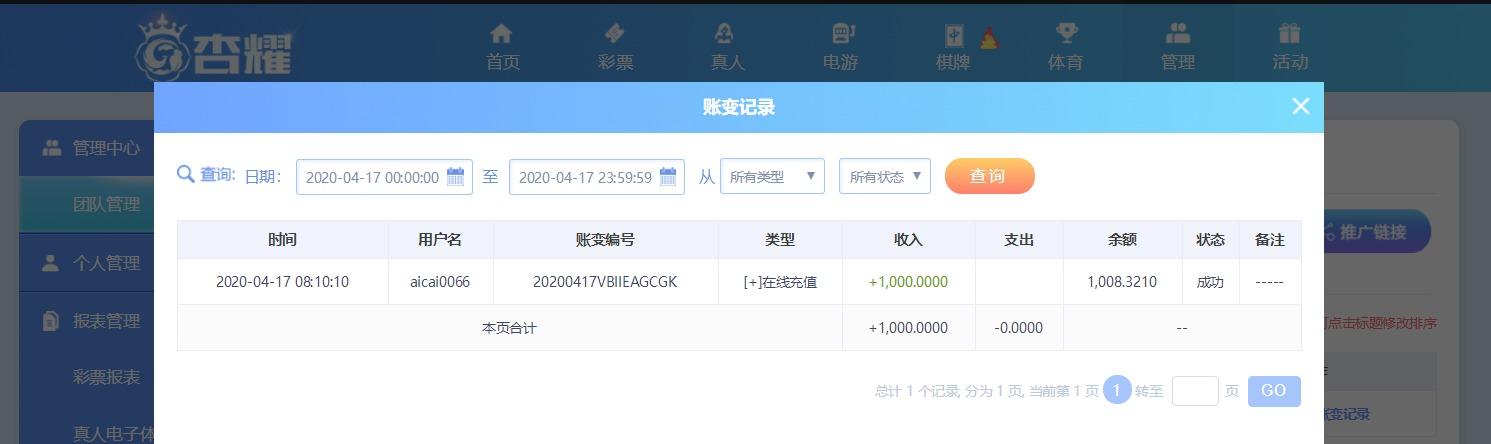Screen dimensions: 1491x444
Task: Open calendar picker for start date
Action: click(x=455, y=177)
